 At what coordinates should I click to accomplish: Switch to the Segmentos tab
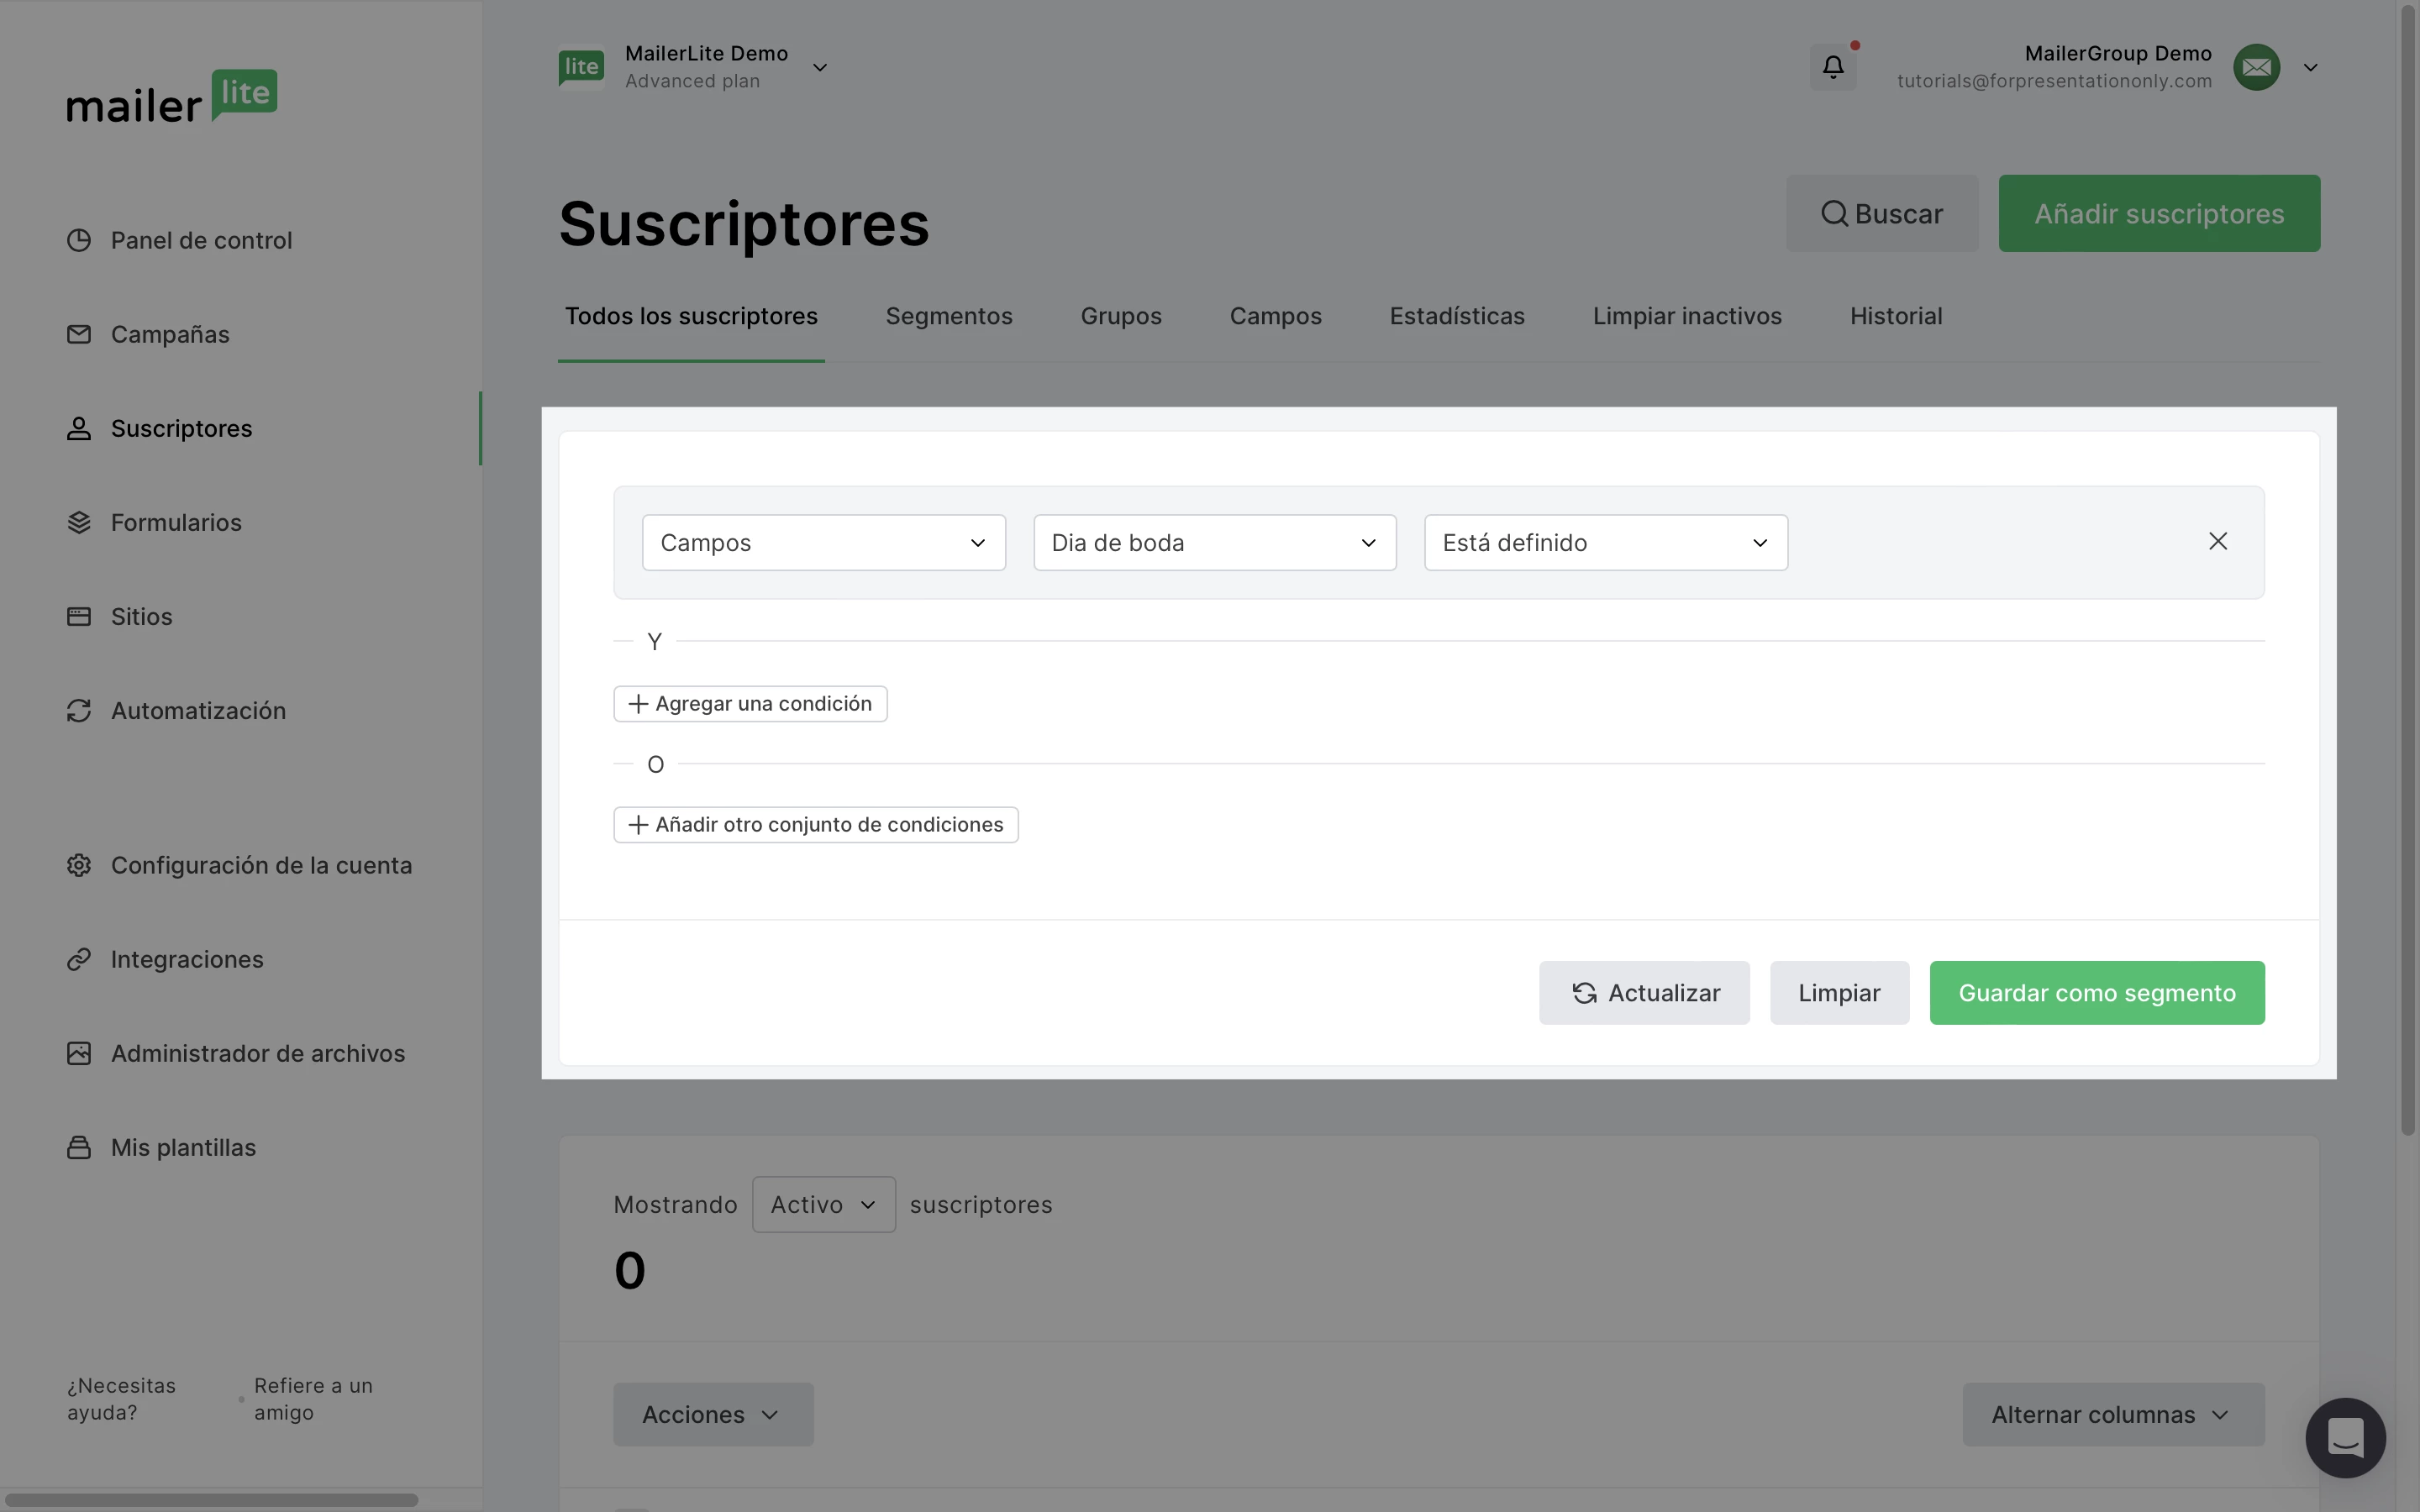(948, 316)
